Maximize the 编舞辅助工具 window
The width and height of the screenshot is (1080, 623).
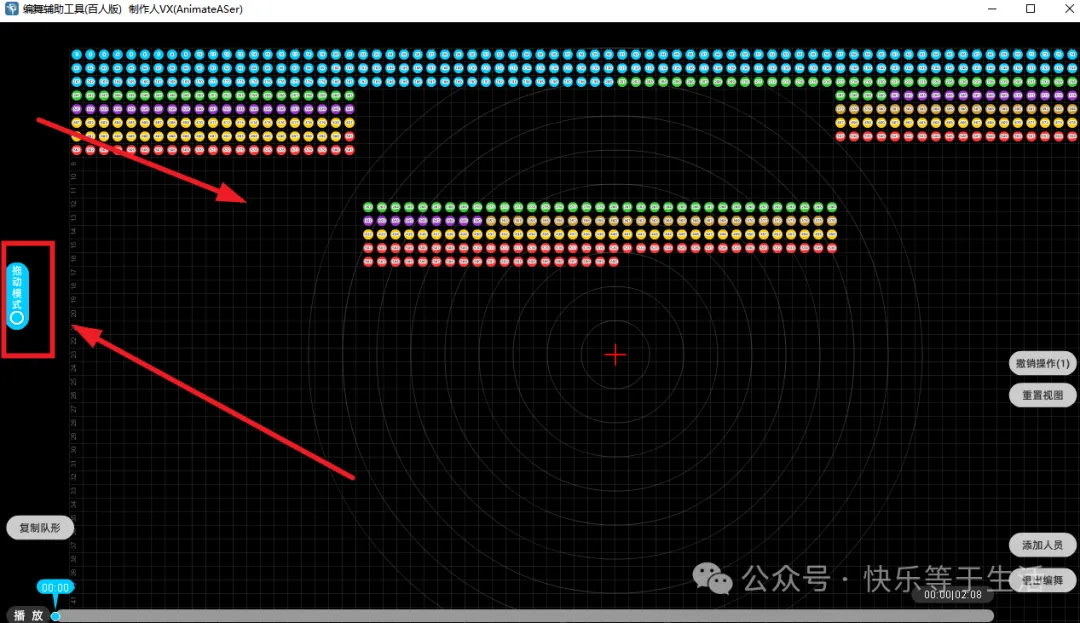[x=1030, y=9]
